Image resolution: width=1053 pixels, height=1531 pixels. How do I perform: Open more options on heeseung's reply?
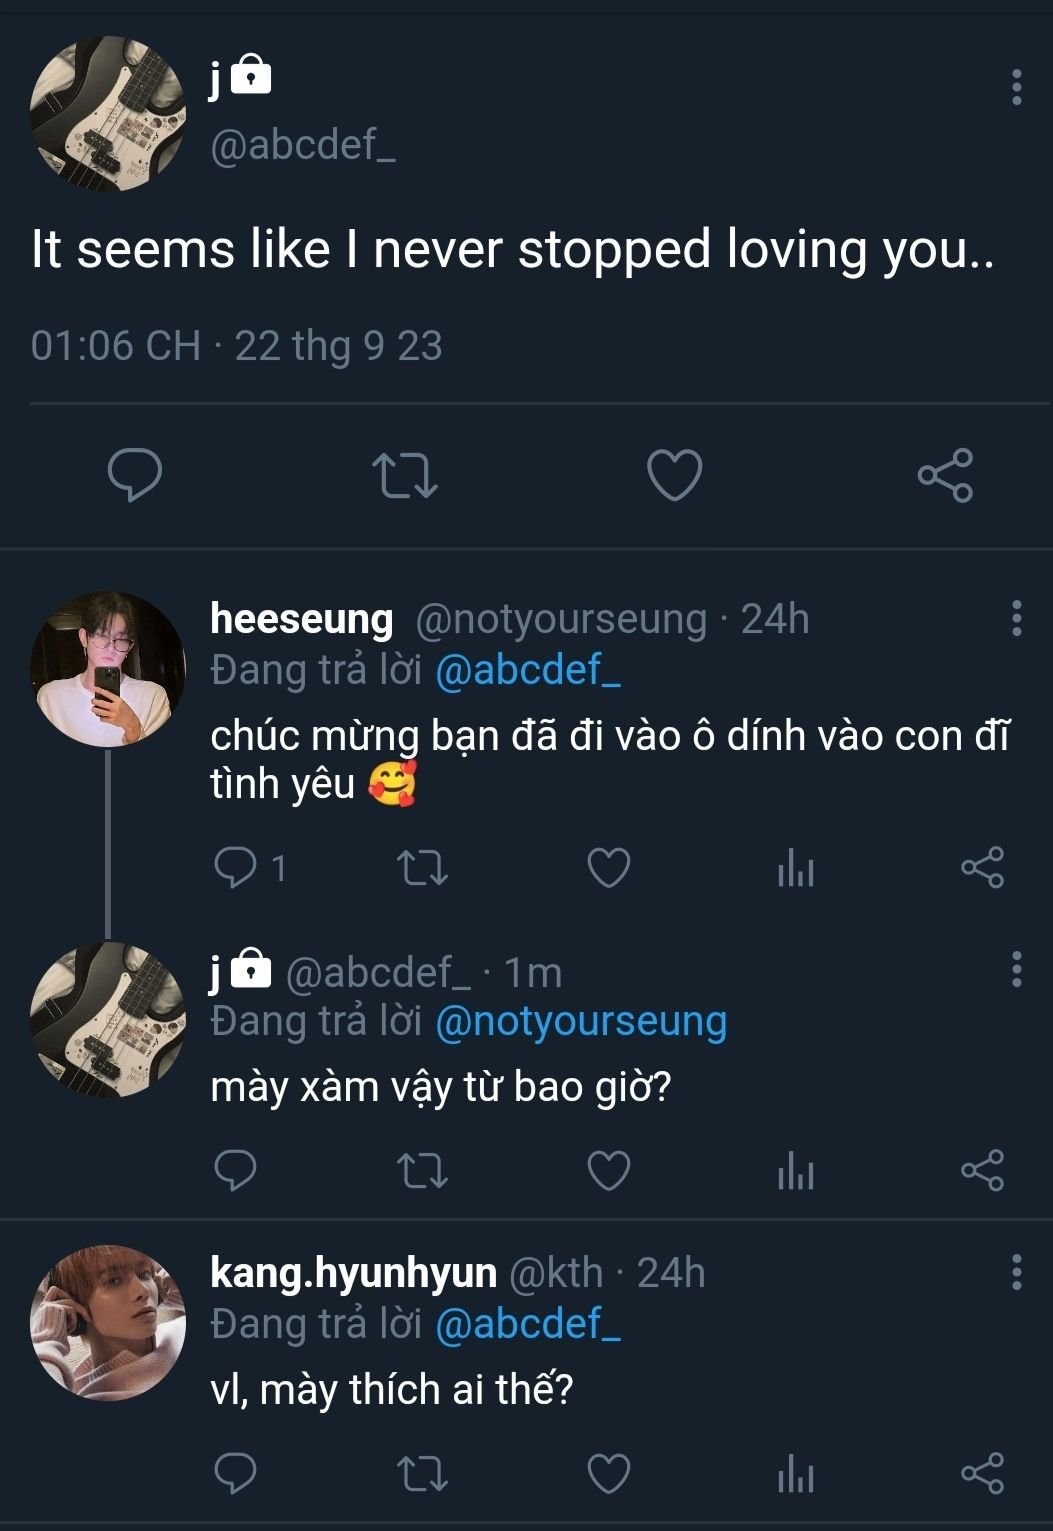click(x=1016, y=619)
